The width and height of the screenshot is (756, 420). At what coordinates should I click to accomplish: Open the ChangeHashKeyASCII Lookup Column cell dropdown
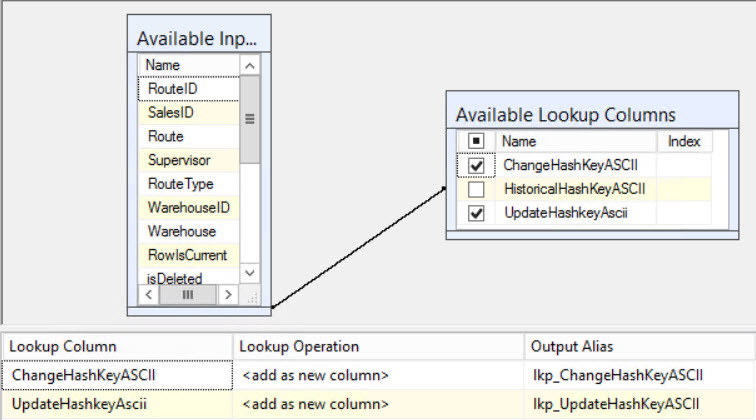116,375
